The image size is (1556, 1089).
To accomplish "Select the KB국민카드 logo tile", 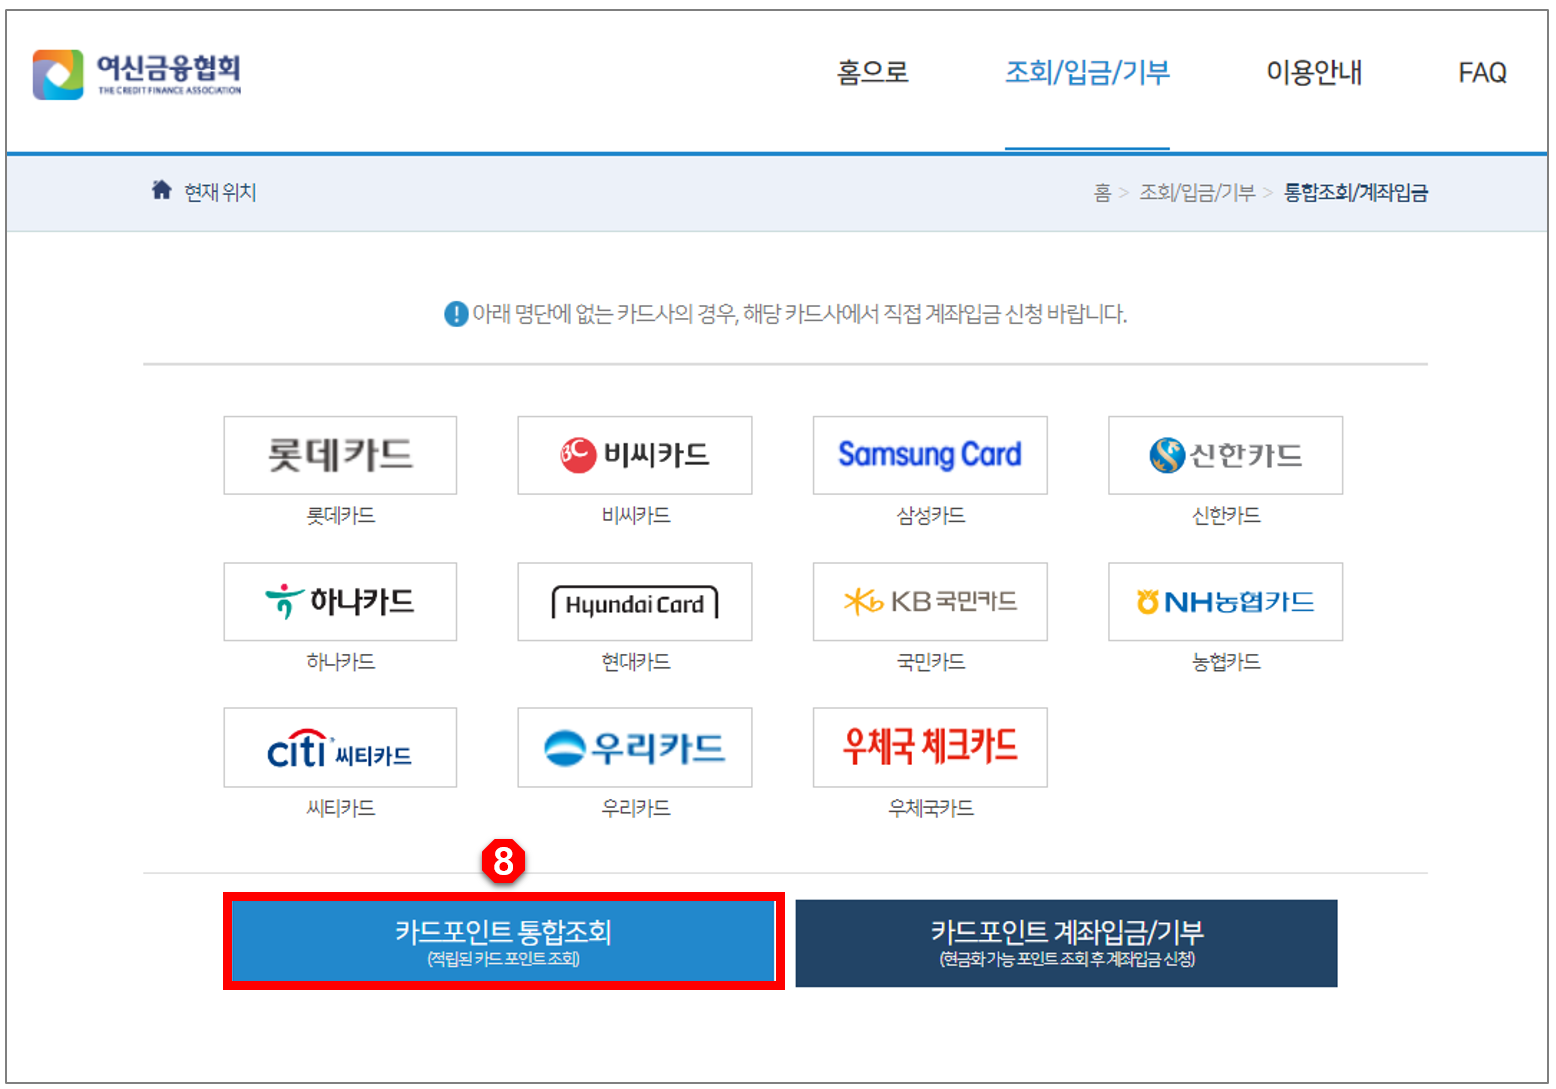I will tap(930, 601).
